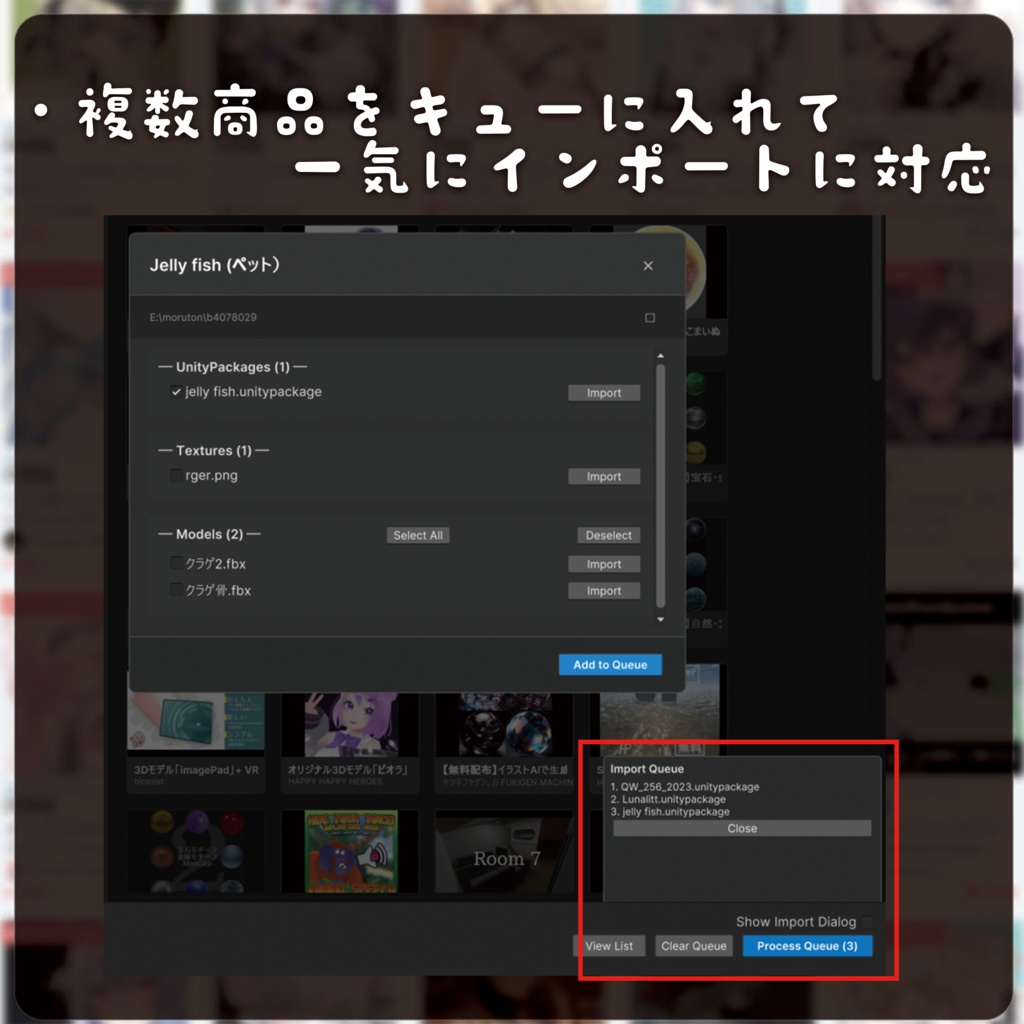This screenshot has height=1024, width=1024.
Task: Close the Jelly fish dialog
Action: tap(648, 266)
